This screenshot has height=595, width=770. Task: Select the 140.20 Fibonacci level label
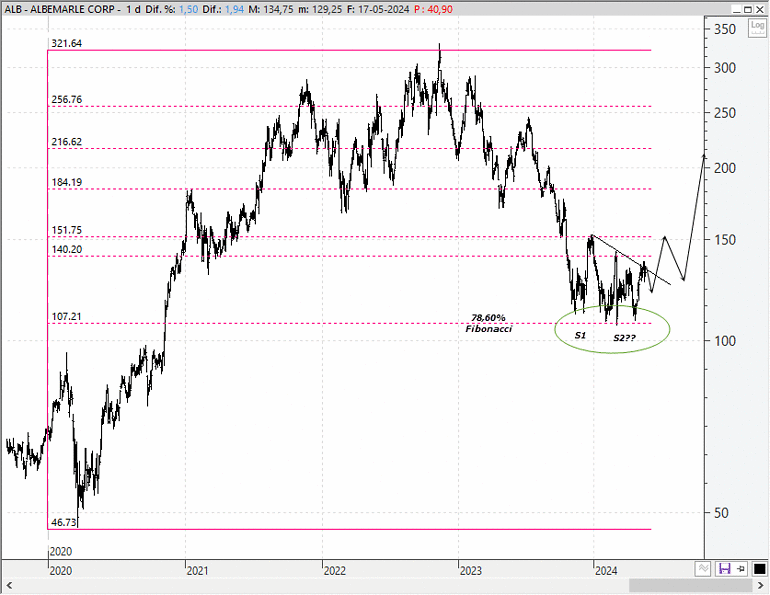(x=67, y=249)
